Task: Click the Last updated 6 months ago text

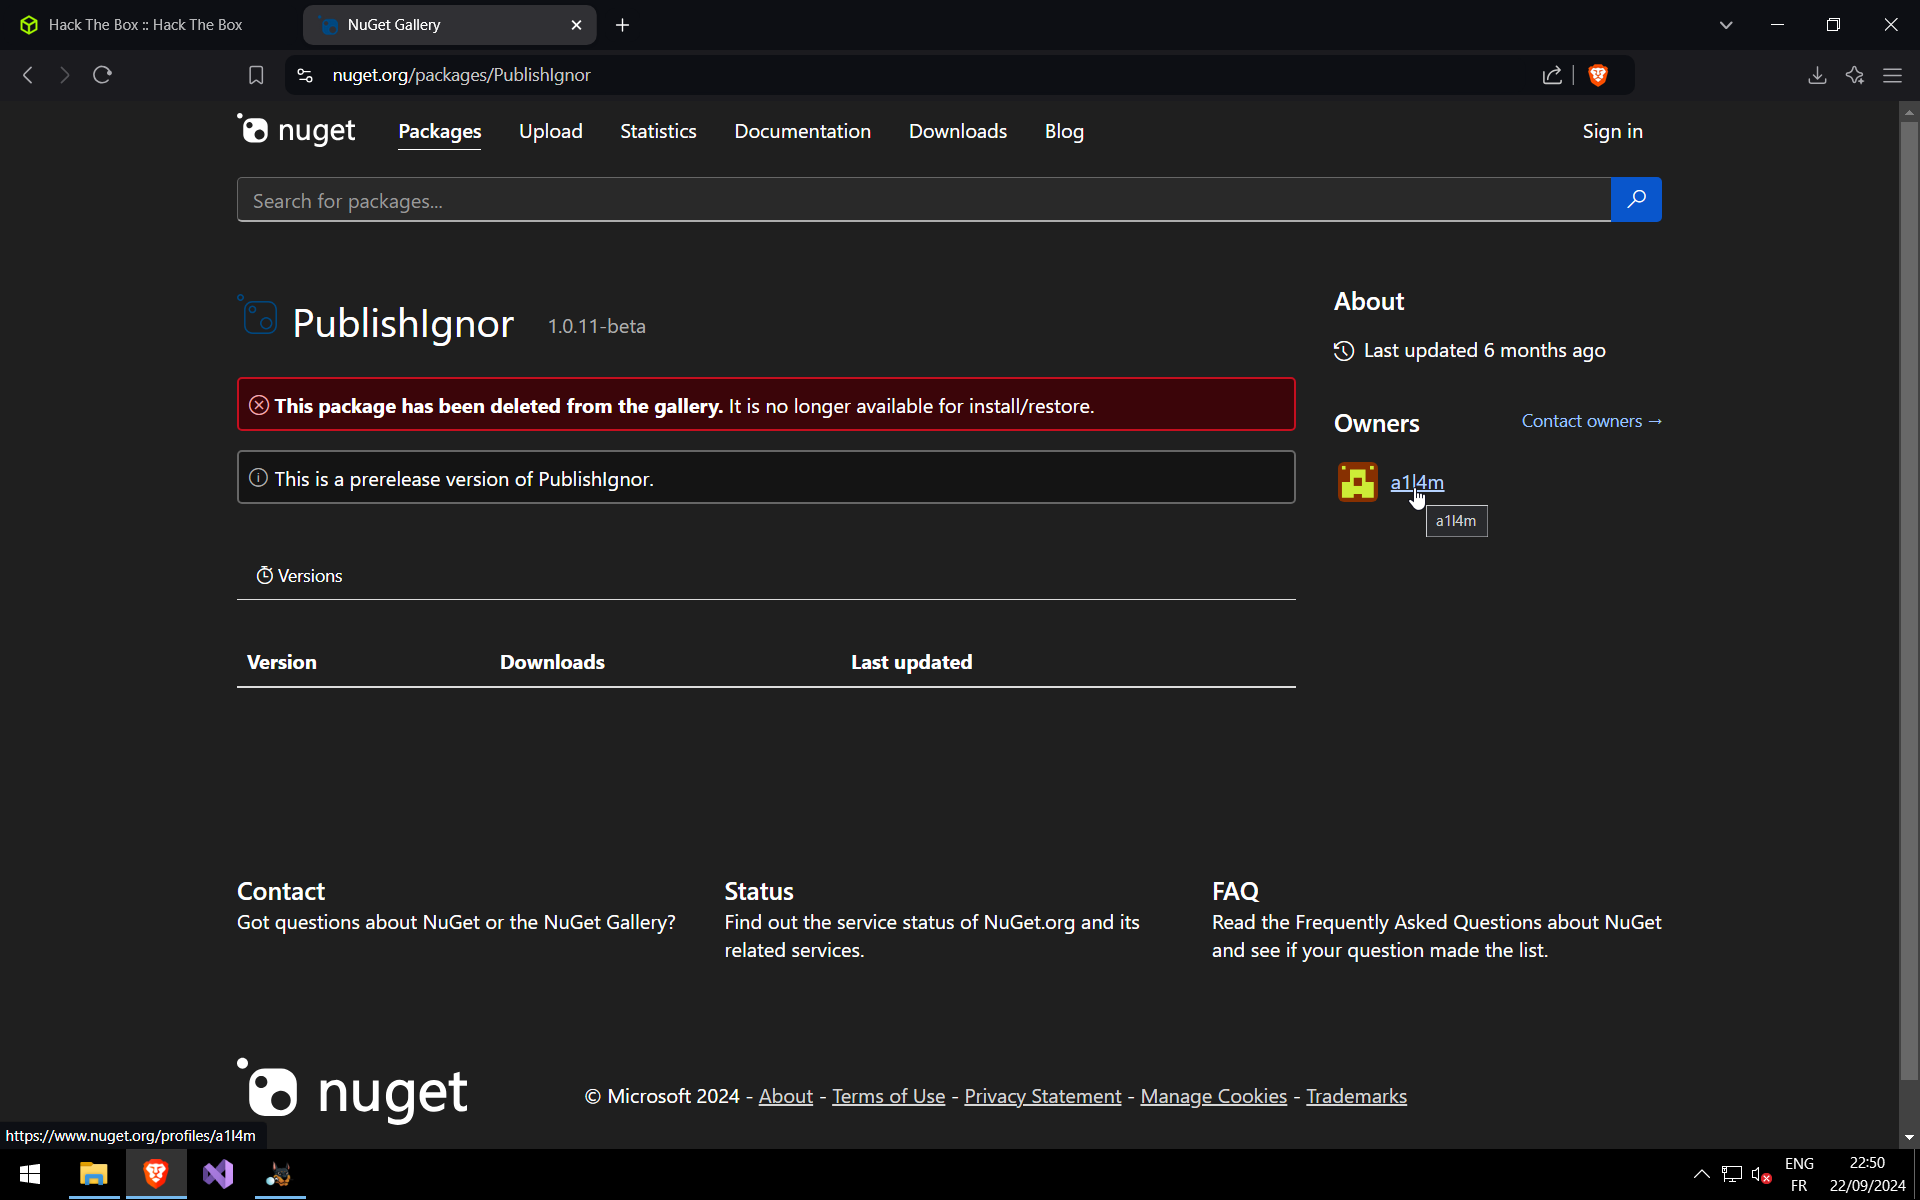Action: point(1484,350)
